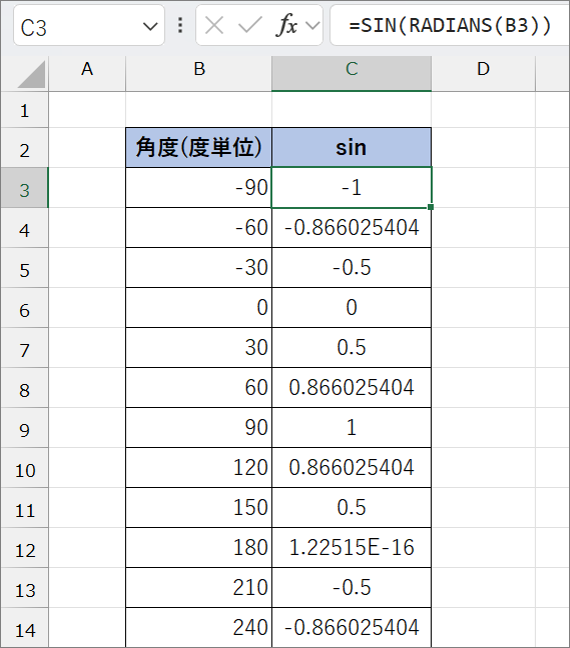Select the row 9 header
This screenshot has height=648, width=570.
[24, 428]
